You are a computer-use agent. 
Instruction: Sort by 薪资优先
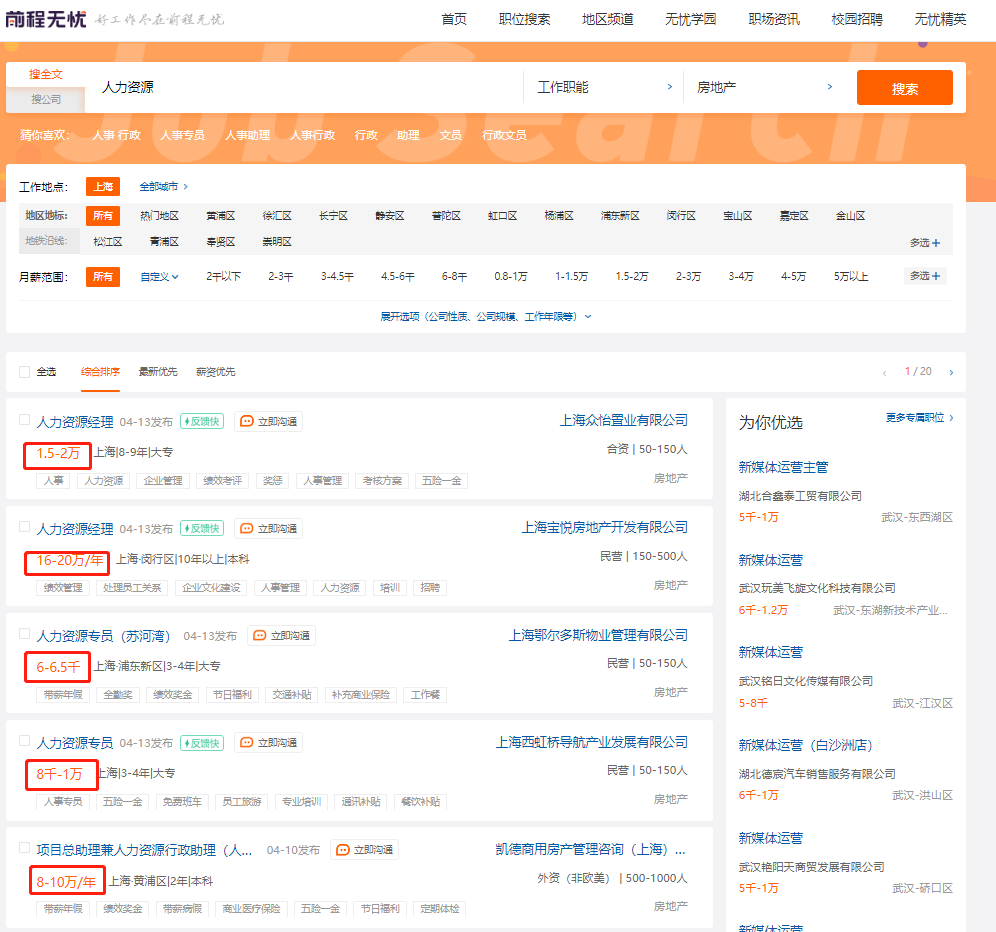click(215, 372)
